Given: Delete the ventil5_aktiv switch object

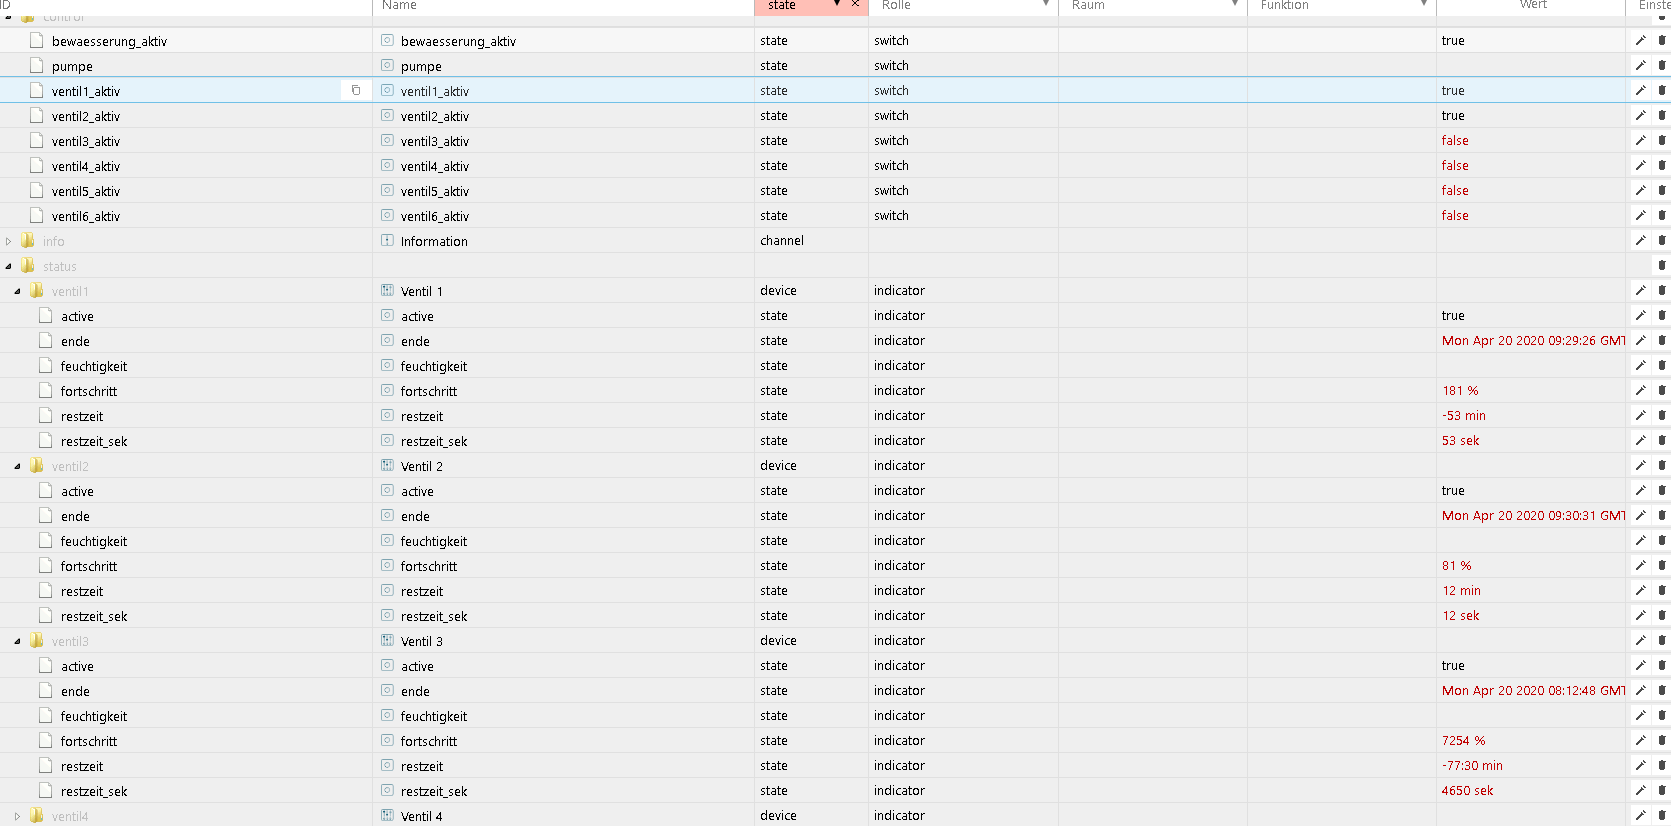Looking at the screenshot, I should pyautogui.click(x=1662, y=190).
